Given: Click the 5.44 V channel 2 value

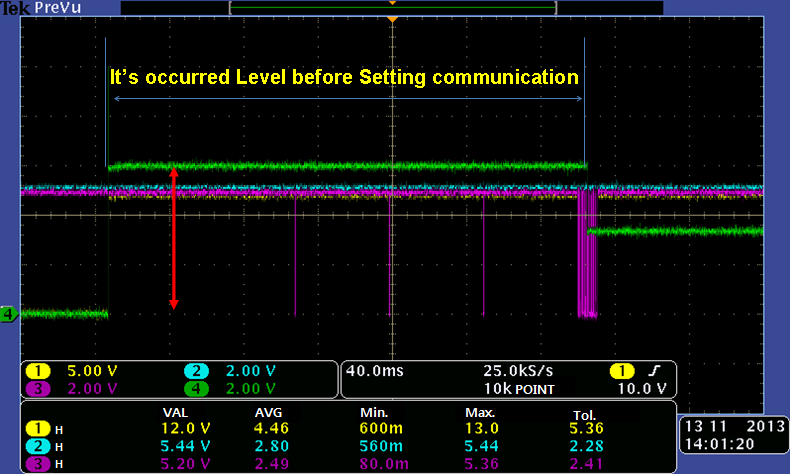Looking at the screenshot, I should (x=185, y=446).
